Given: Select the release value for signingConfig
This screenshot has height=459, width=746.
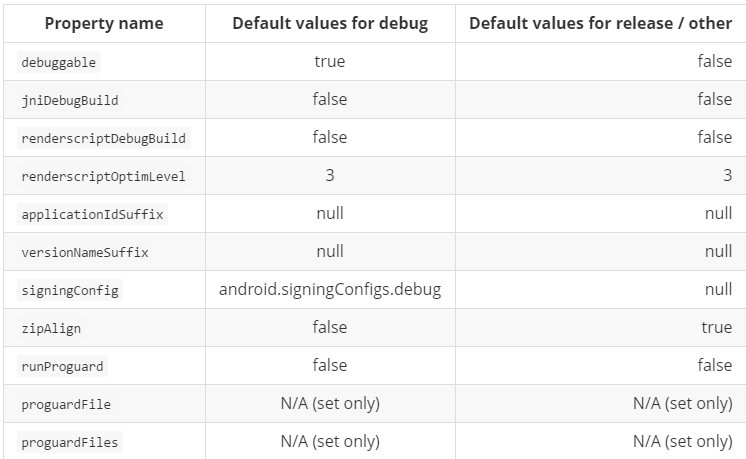Looking at the screenshot, I should click(718, 289).
